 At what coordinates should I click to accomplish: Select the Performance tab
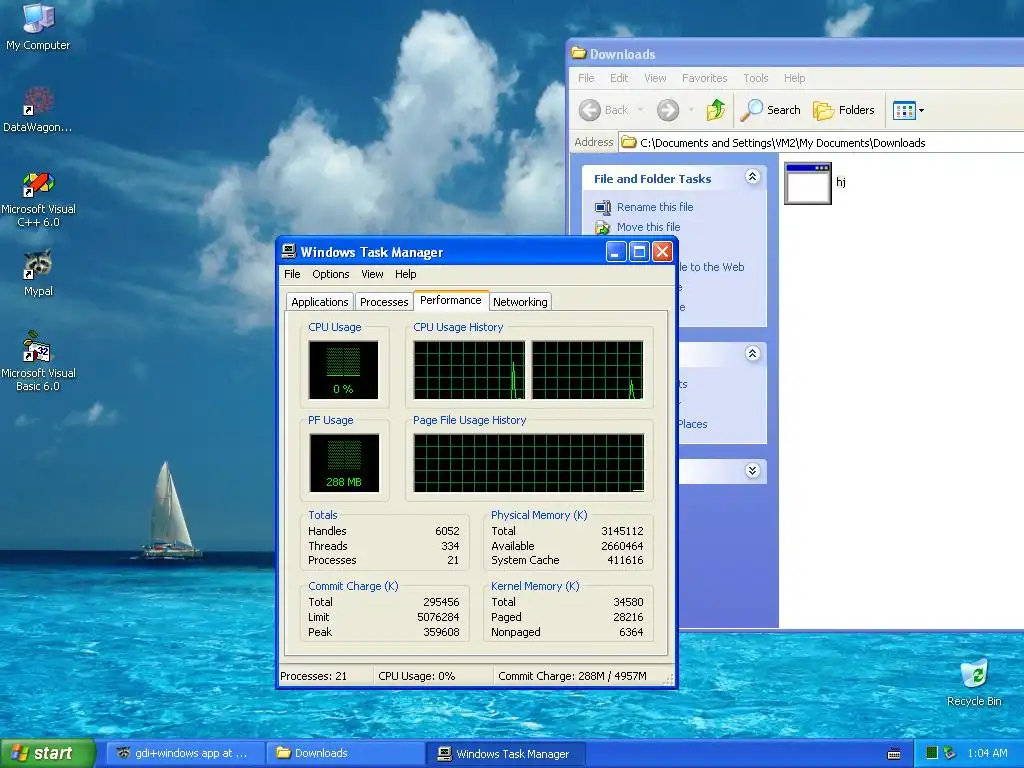[x=451, y=300]
